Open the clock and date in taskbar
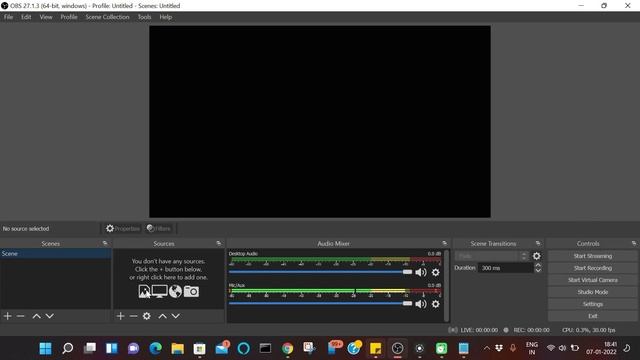 [x=601, y=348]
